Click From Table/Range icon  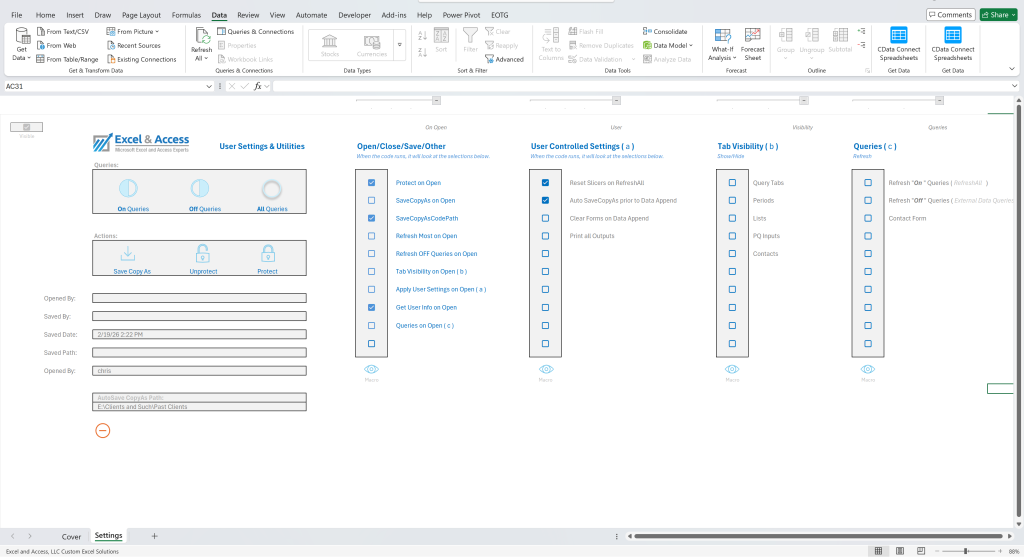point(40,59)
